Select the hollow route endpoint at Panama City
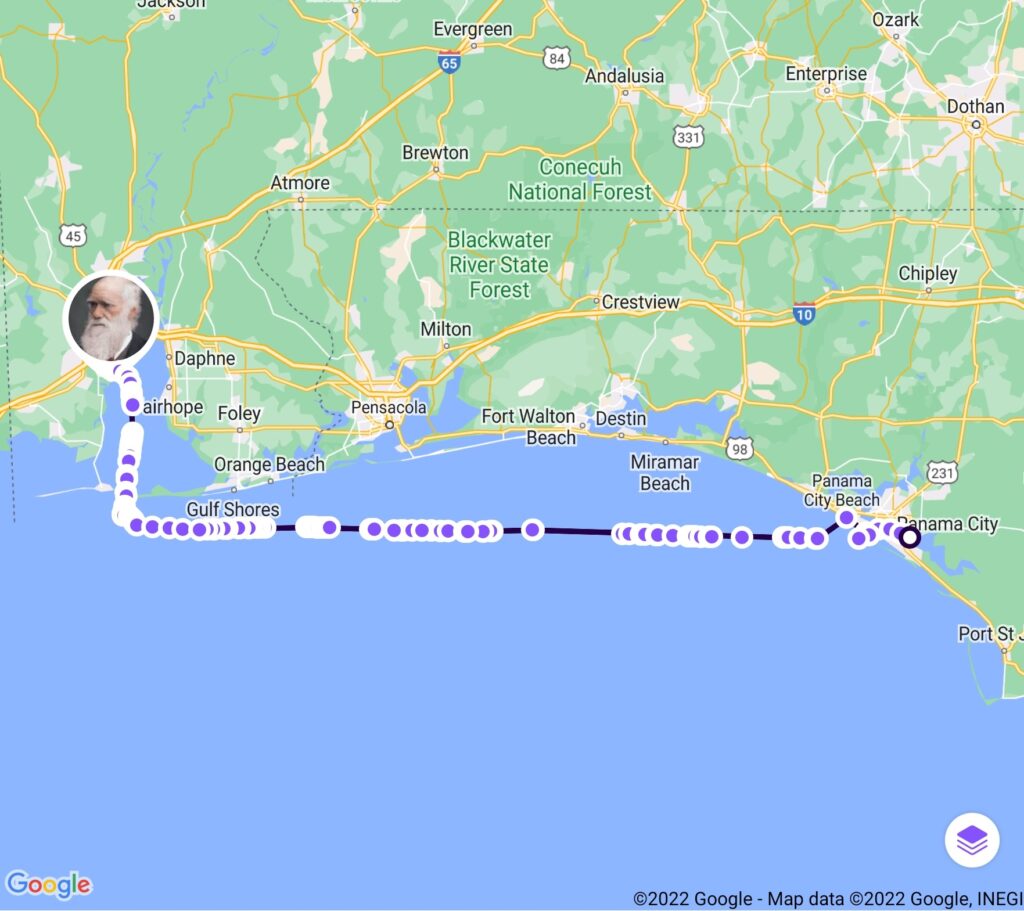This screenshot has height=911, width=1024. [910, 537]
